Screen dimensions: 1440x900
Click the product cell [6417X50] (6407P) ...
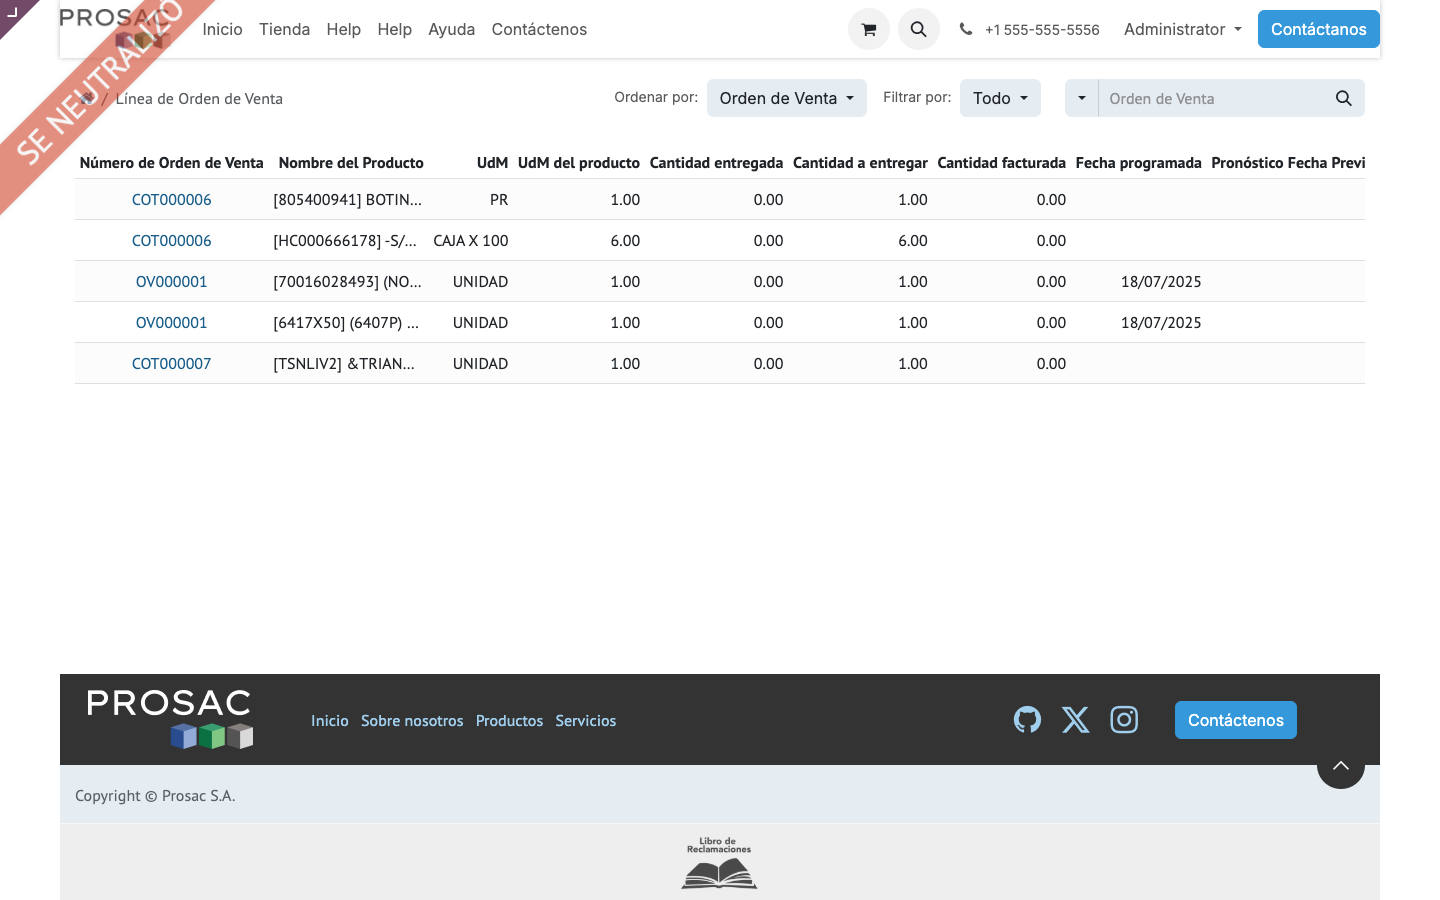pos(346,322)
